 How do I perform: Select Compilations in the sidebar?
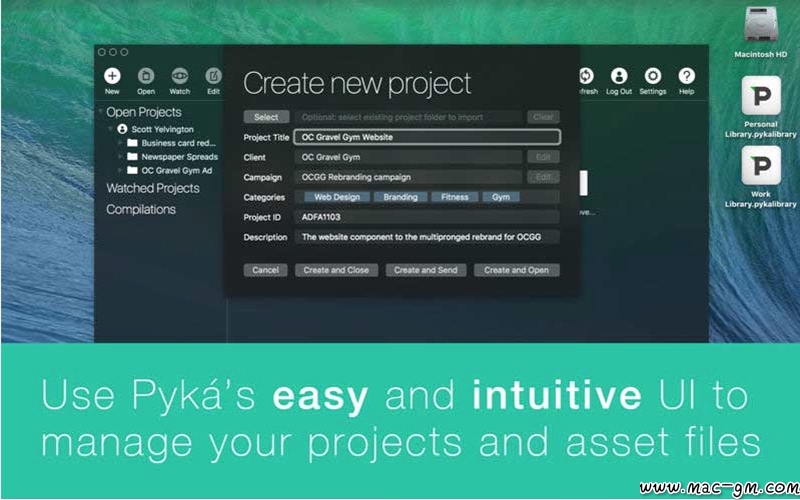tap(141, 209)
